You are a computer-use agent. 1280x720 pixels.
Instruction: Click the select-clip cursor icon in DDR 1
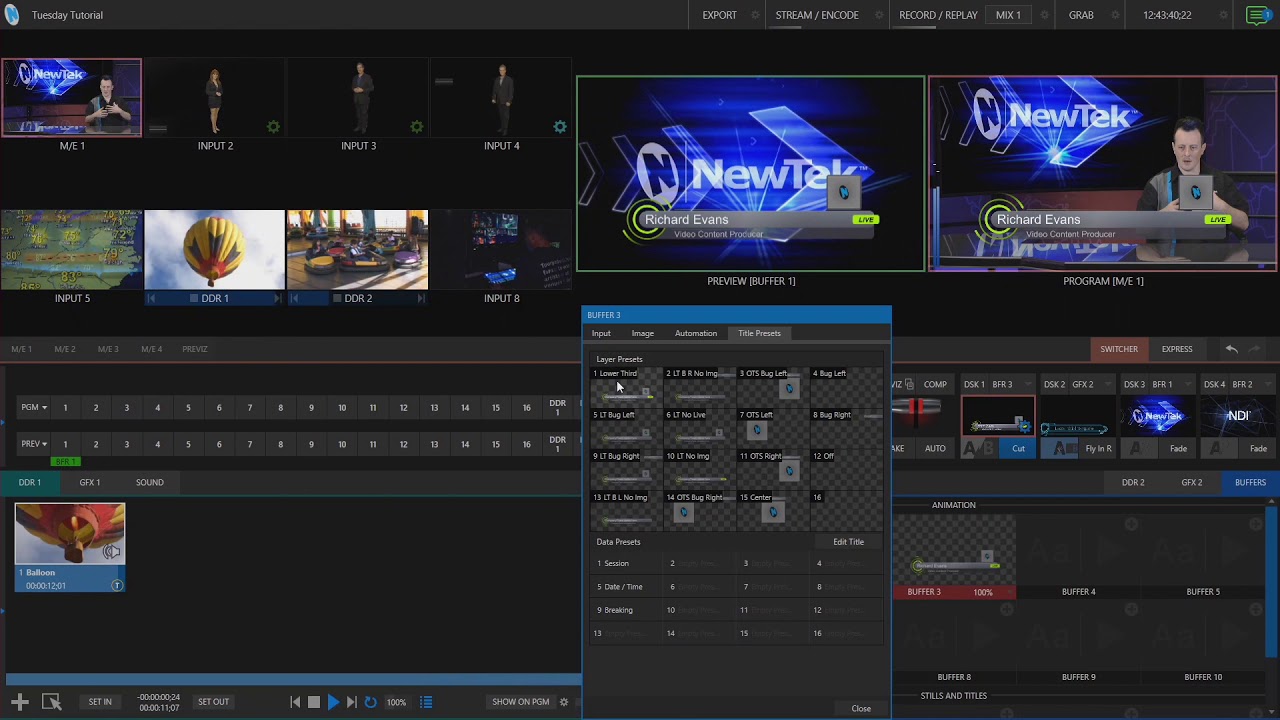click(51, 702)
